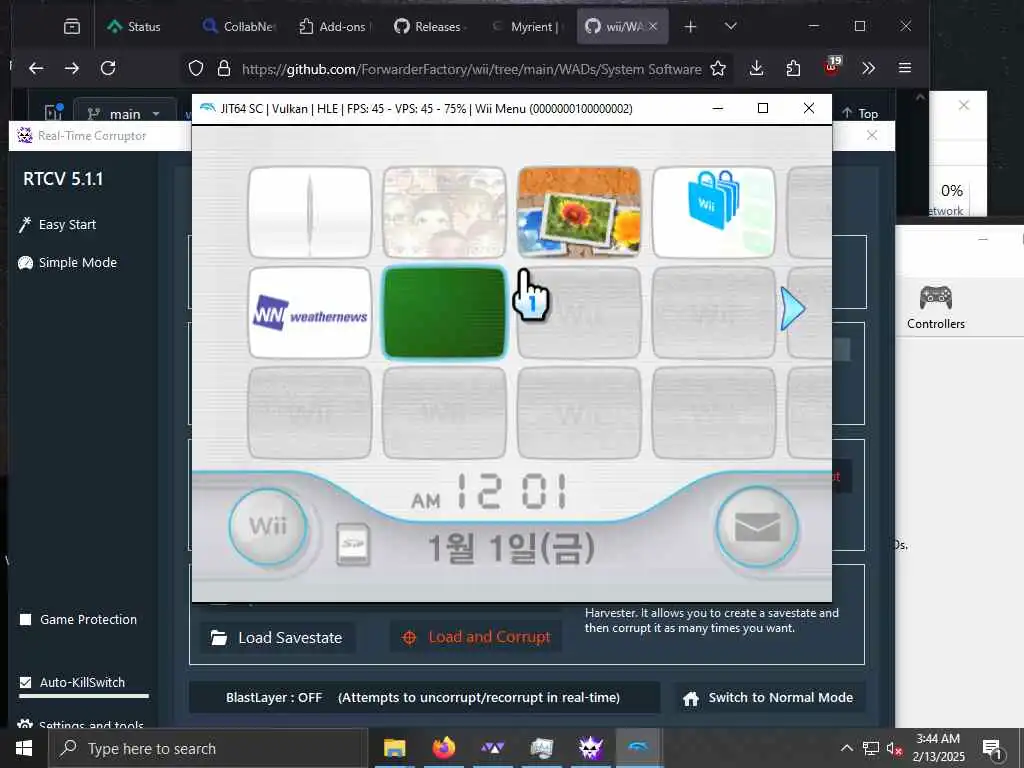
Task: Click the GitHub URL address bar
Action: point(472,69)
